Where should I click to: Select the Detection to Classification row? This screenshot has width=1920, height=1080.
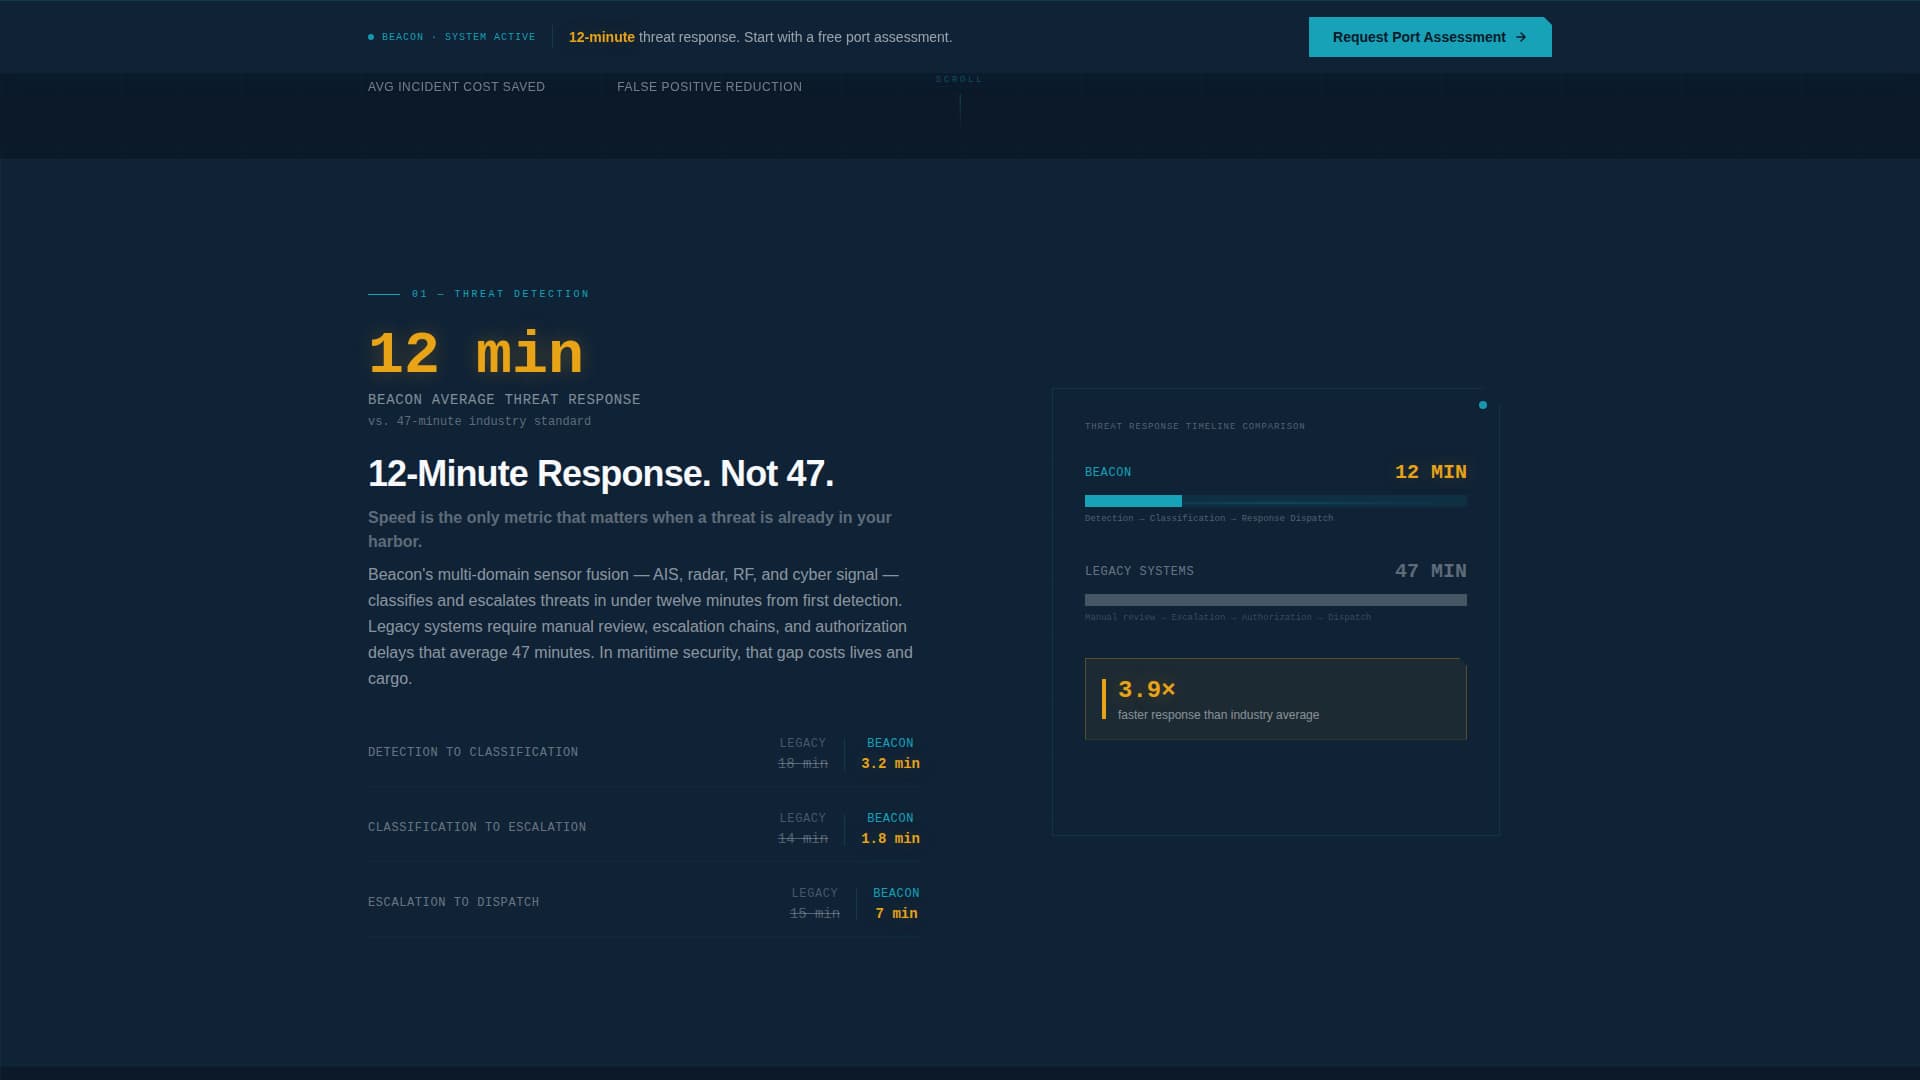tap(643, 752)
